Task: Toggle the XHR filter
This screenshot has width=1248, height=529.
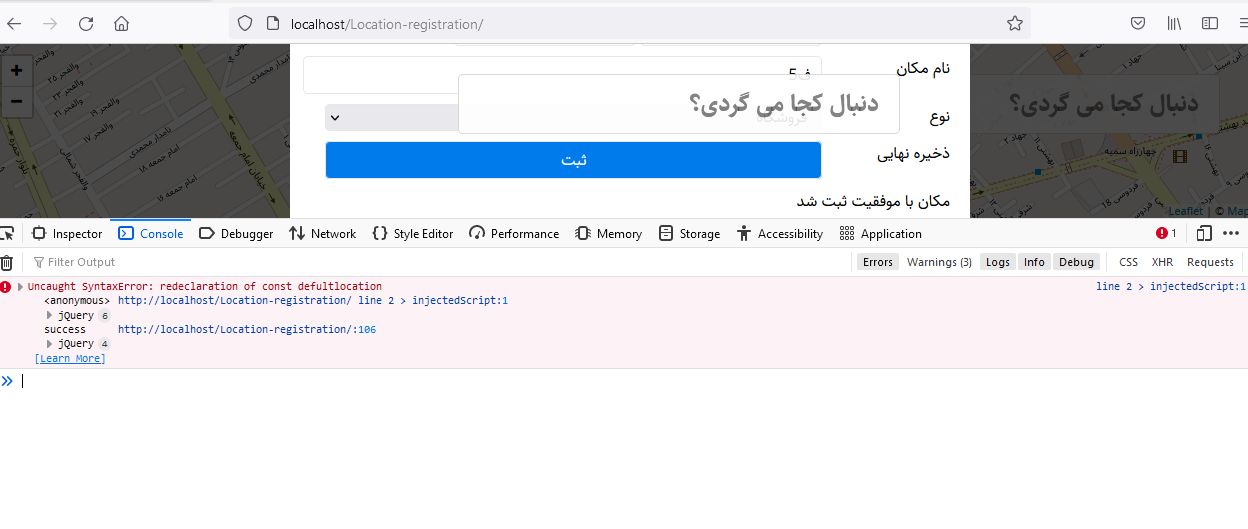Action: coord(1162,262)
